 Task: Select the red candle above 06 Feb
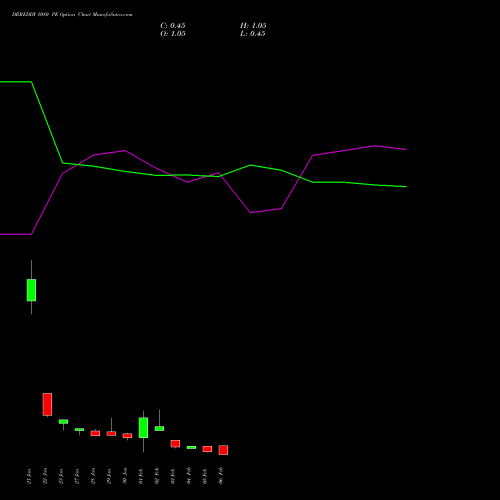click(223, 450)
